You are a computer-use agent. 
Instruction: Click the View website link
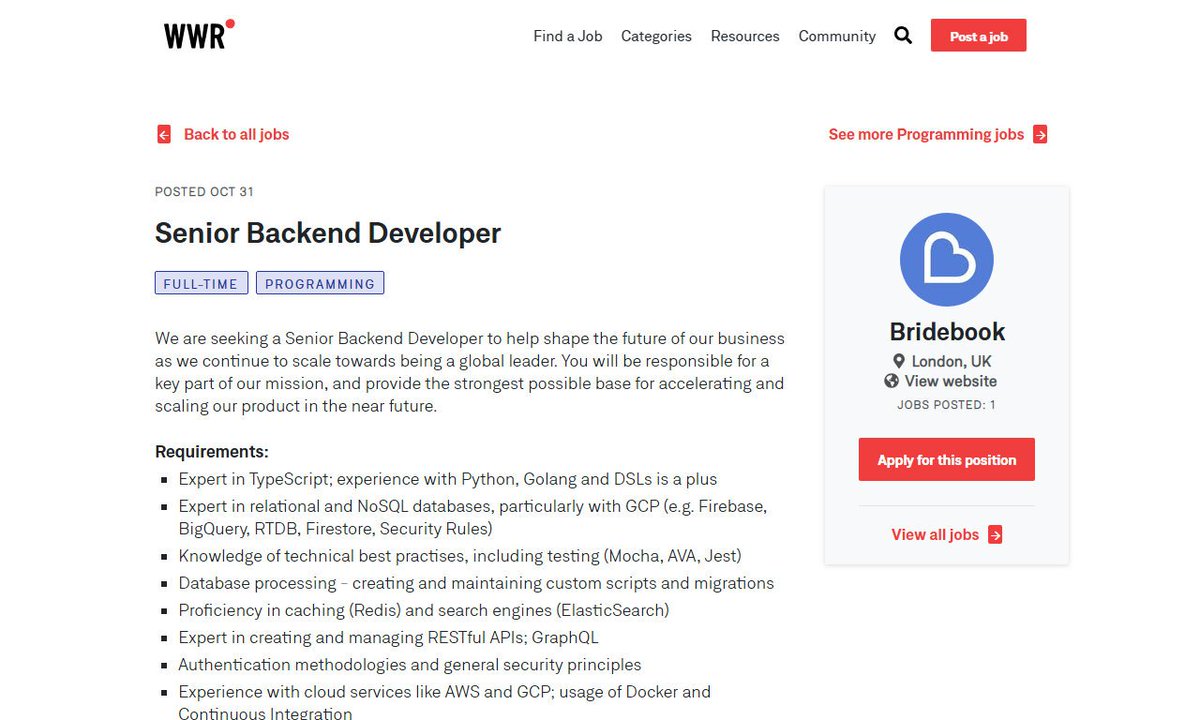point(950,381)
